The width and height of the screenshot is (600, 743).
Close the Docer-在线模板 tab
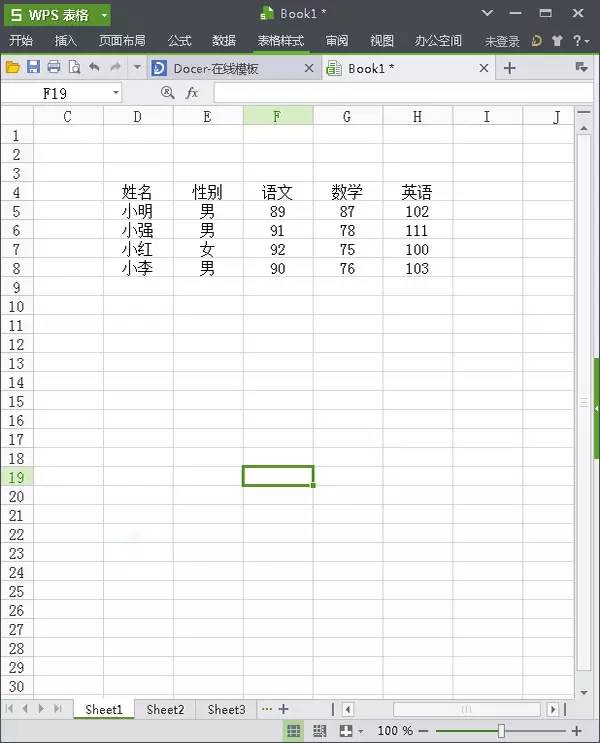309,68
